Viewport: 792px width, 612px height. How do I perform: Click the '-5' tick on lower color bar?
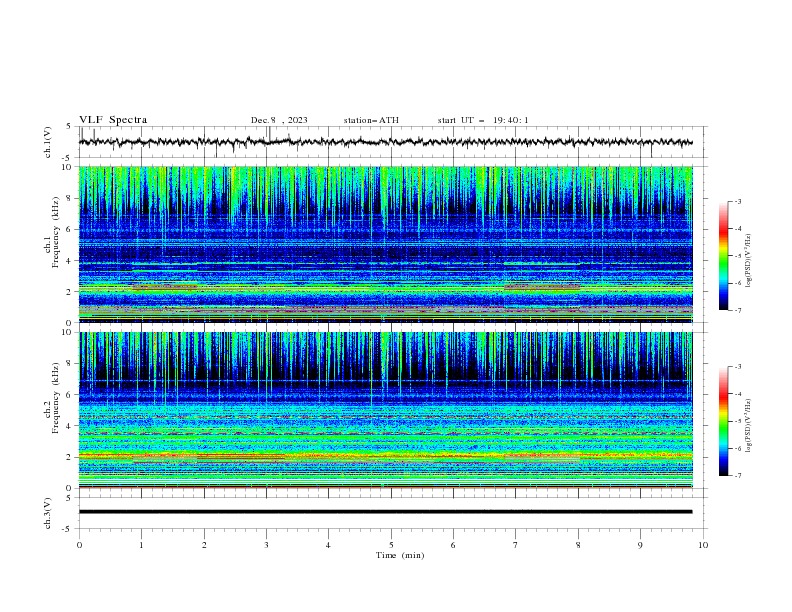coord(737,421)
